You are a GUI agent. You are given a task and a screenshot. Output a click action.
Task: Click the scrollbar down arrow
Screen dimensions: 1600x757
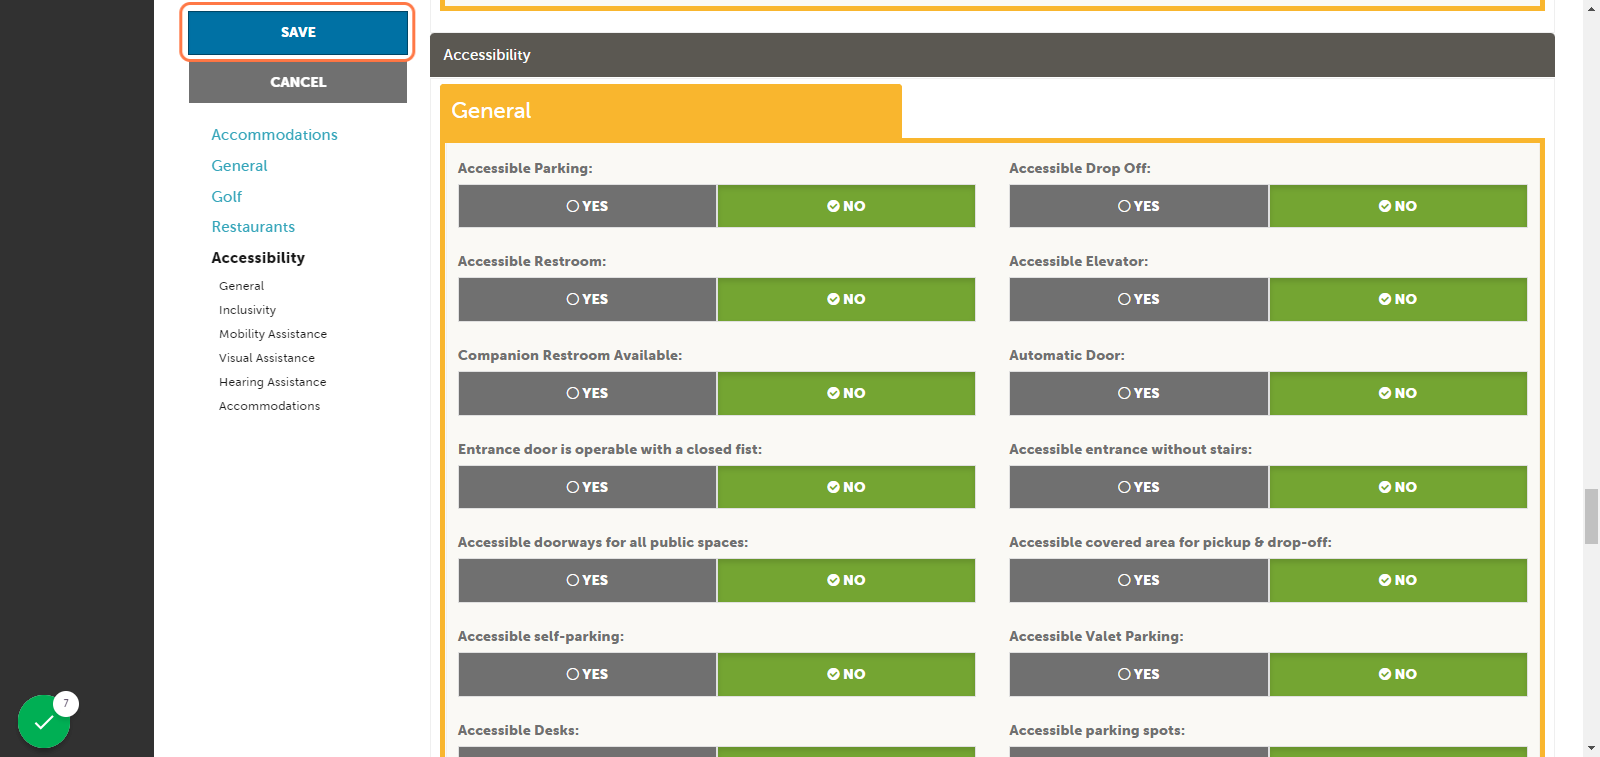1591,748
